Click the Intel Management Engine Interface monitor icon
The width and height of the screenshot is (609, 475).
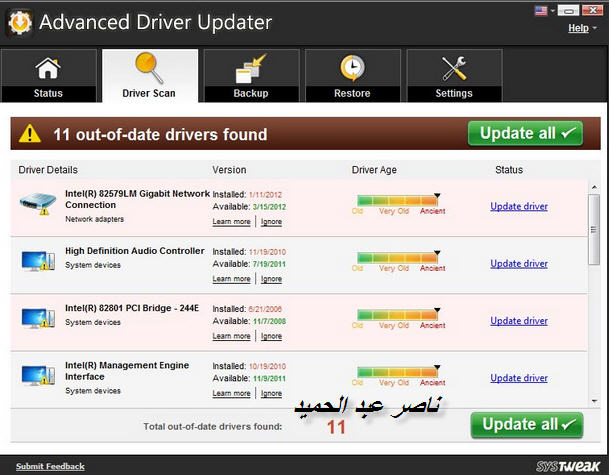[38, 375]
